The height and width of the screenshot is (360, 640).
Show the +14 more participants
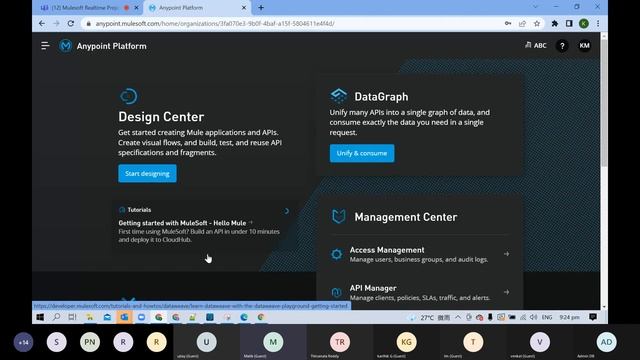[x=24, y=342]
